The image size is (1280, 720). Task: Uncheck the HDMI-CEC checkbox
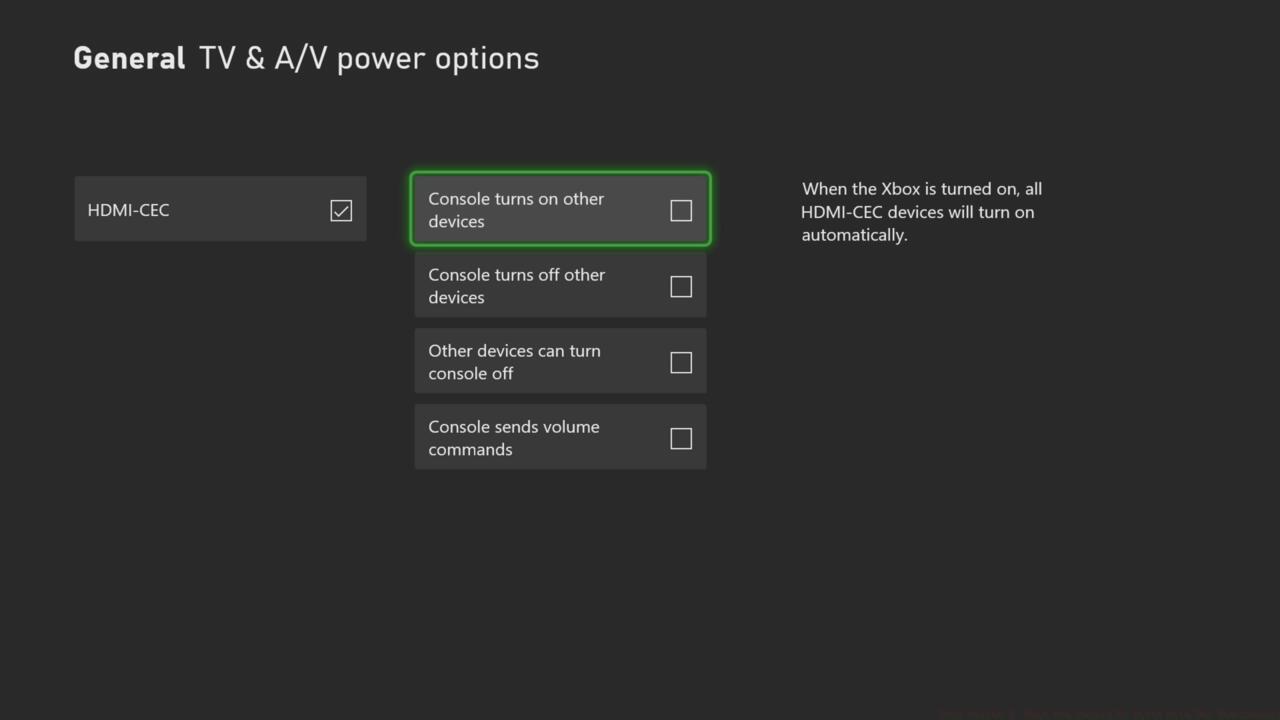tap(341, 210)
